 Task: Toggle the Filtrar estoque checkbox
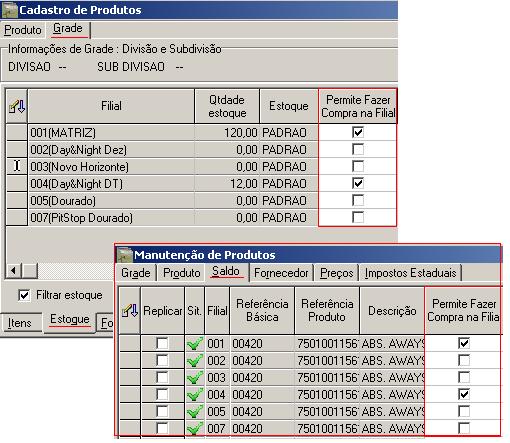tap(24, 295)
